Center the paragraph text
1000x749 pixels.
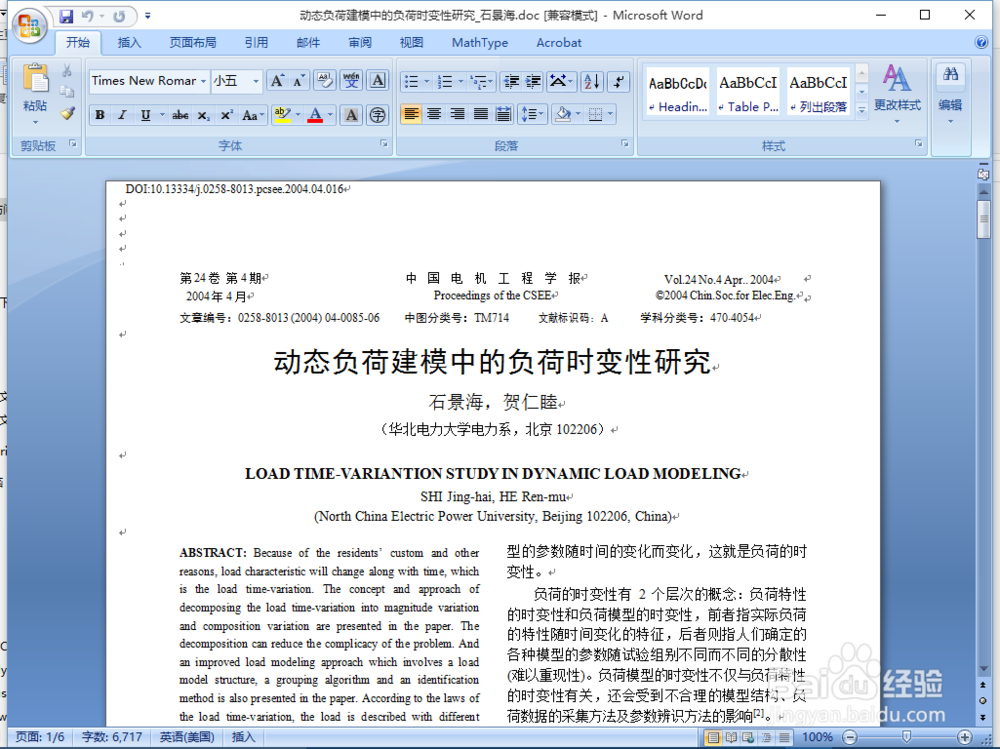[434, 115]
